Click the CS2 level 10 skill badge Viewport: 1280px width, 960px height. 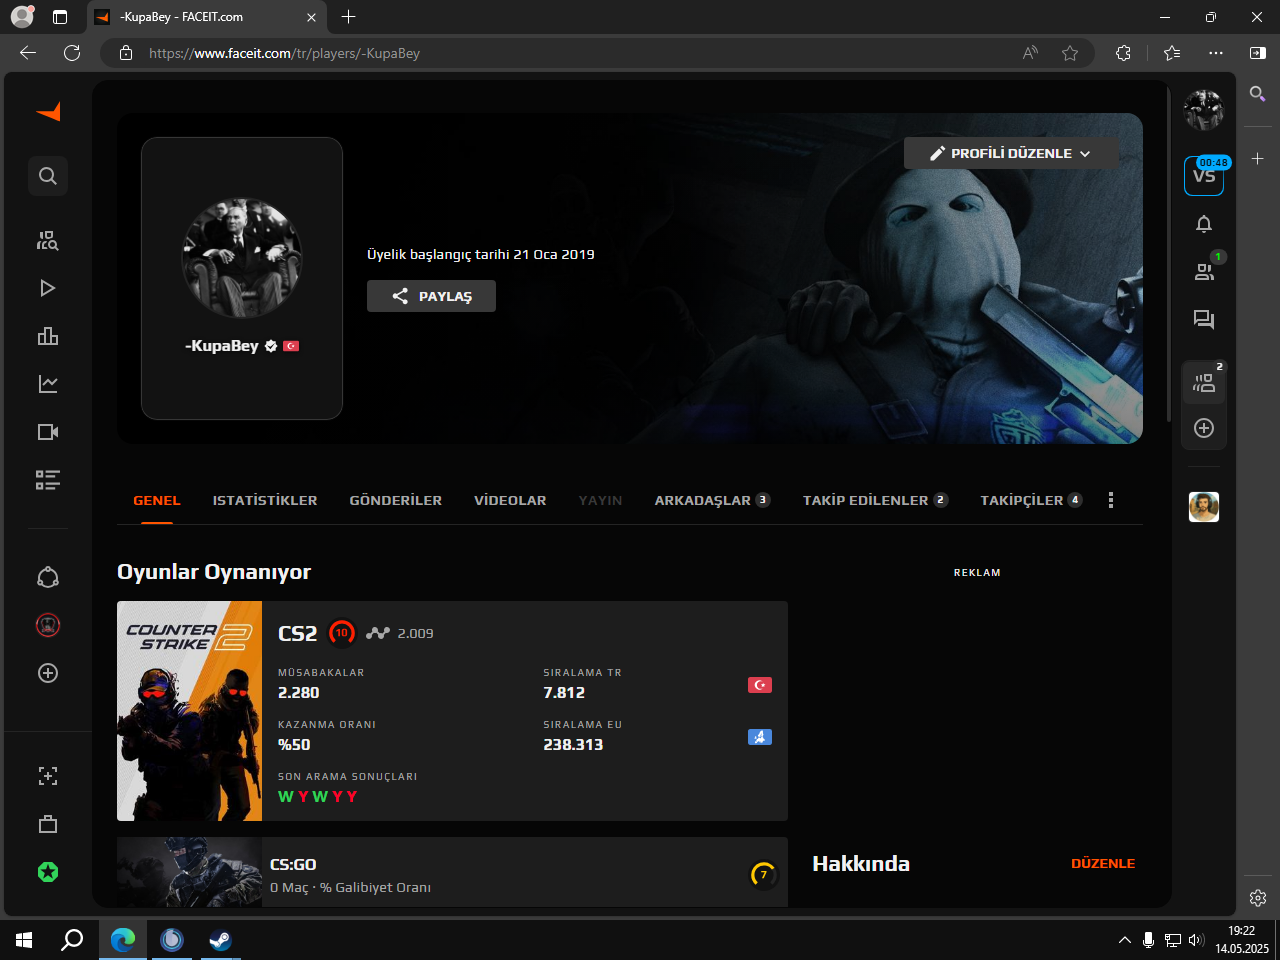pos(342,633)
